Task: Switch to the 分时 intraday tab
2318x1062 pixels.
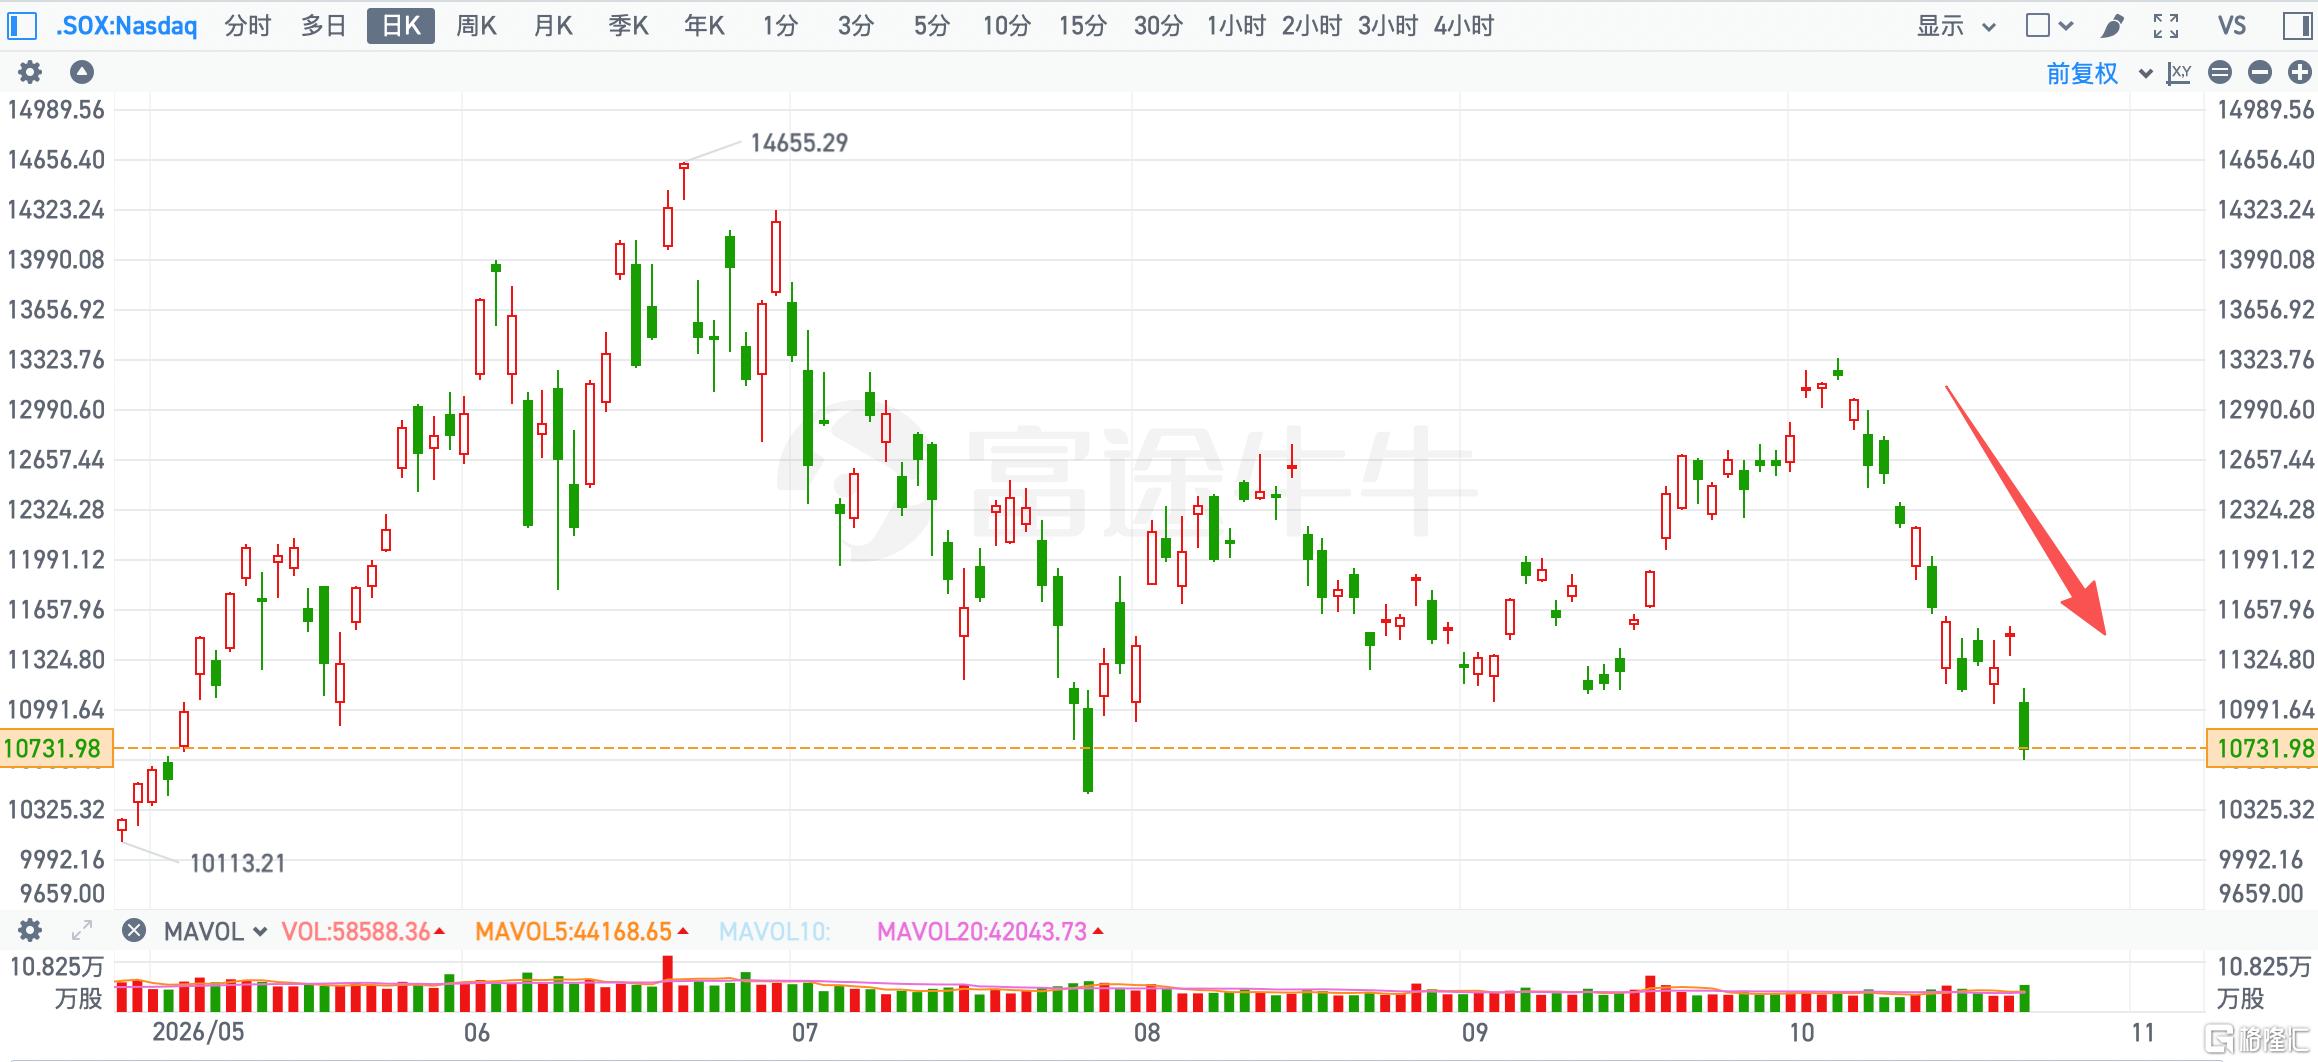Action: click(x=247, y=26)
